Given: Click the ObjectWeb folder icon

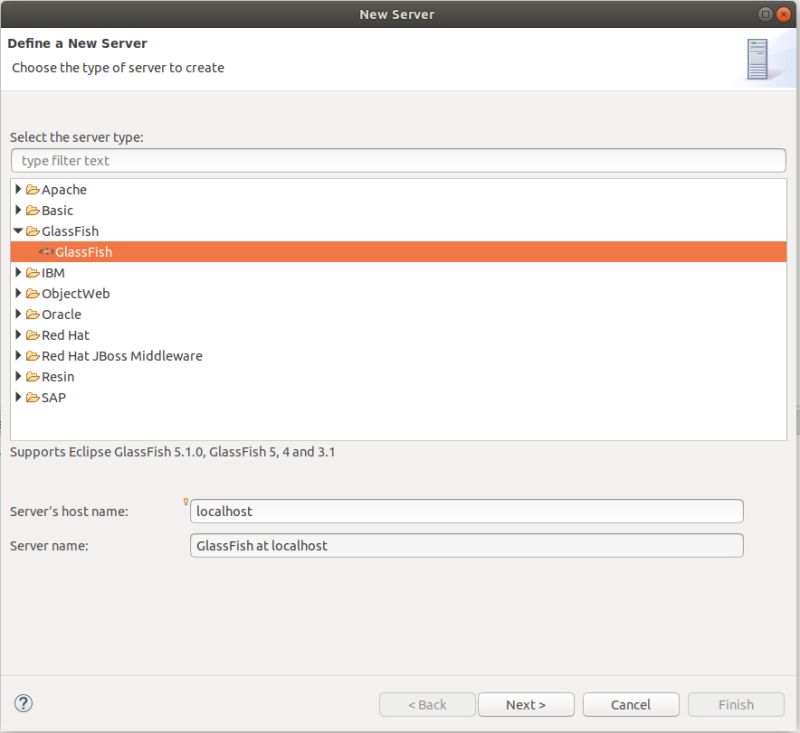Looking at the screenshot, I should pos(33,294).
